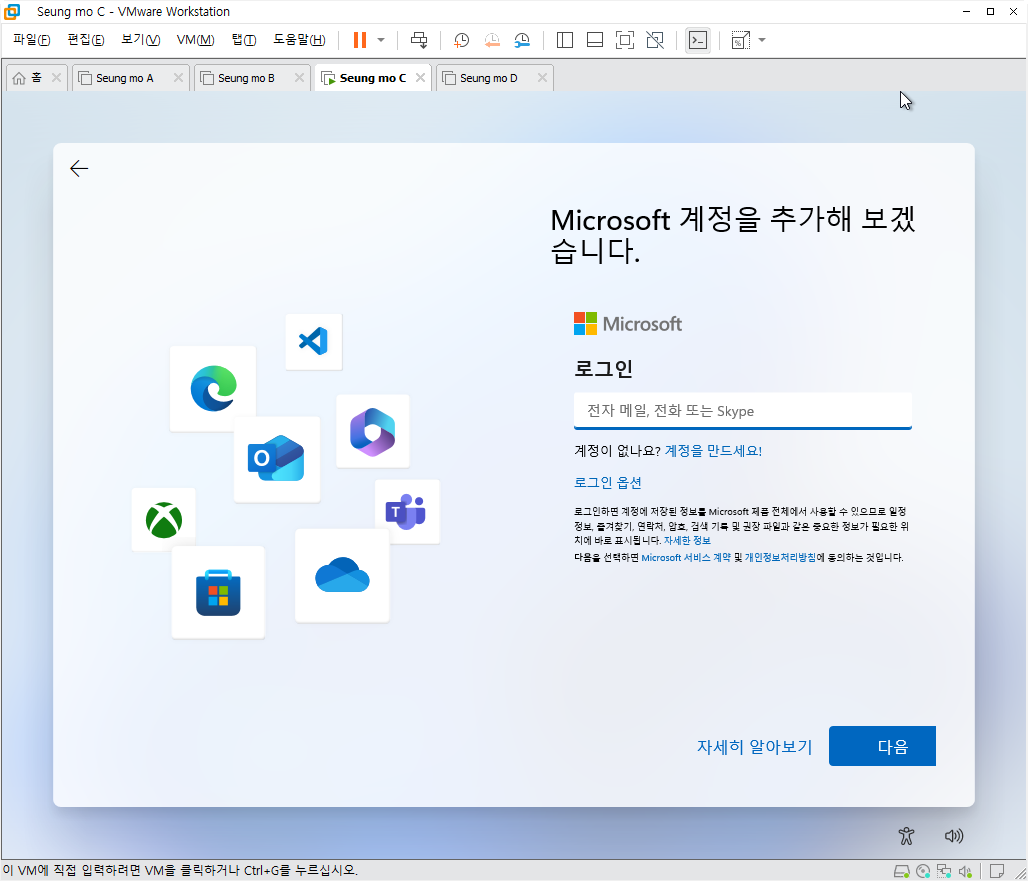The height and width of the screenshot is (881, 1028).
Task: Open the VM(M) menu
Action: pos(195,39)
